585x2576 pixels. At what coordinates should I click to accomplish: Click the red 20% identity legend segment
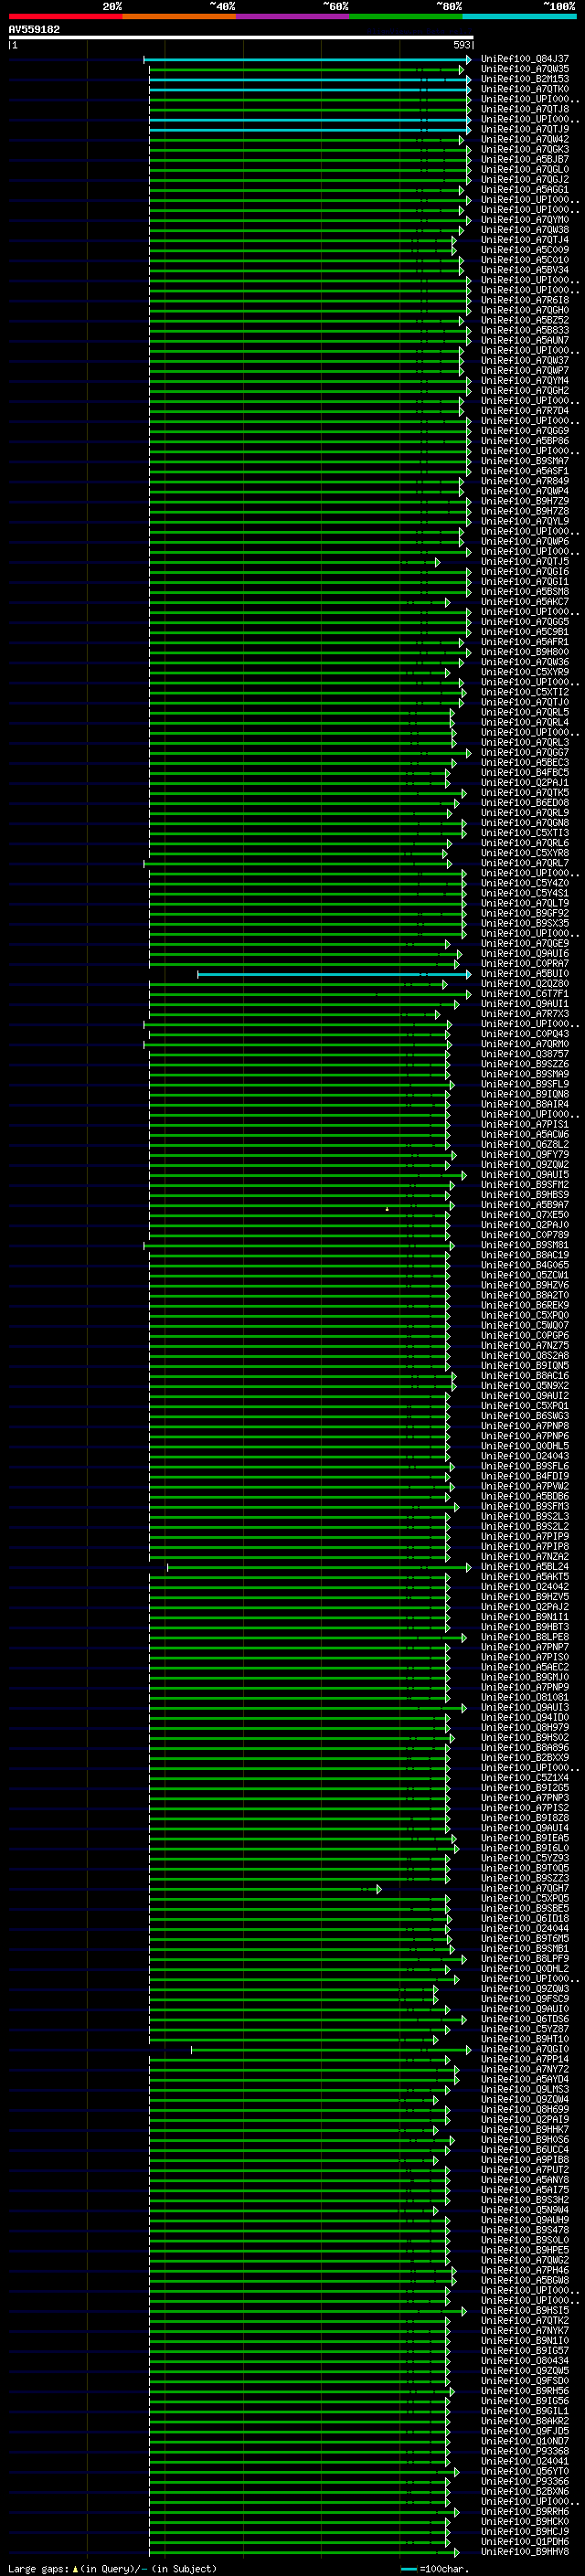pyautogui.click(x=65, y=16)
